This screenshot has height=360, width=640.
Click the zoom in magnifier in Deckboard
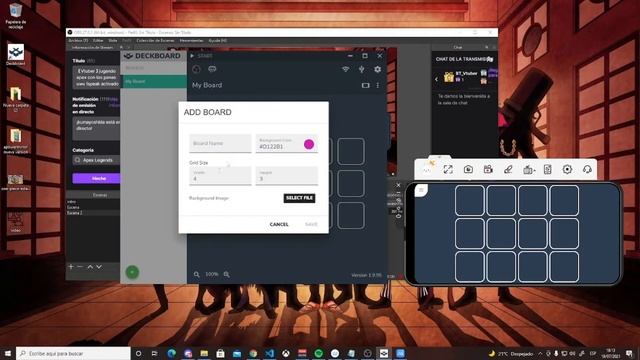(227, 274)
